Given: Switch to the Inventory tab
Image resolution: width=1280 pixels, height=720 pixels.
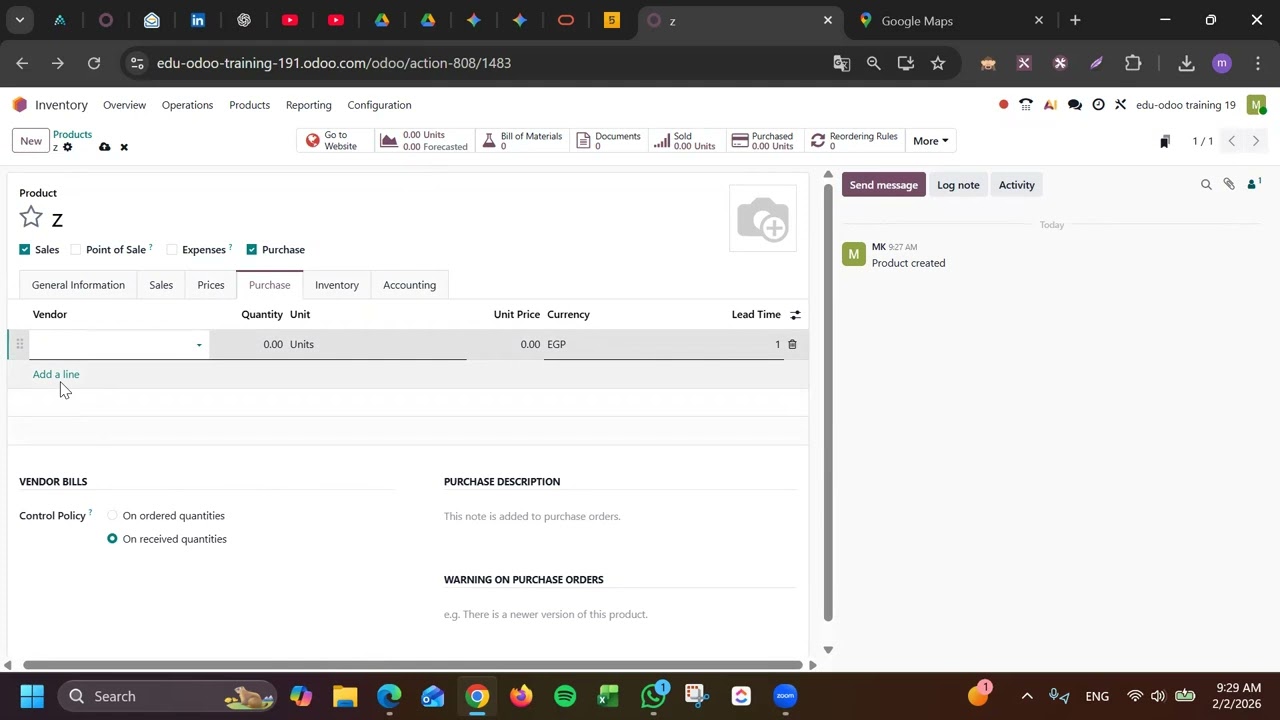Looking at the screenshot, I should coord(337,285).
